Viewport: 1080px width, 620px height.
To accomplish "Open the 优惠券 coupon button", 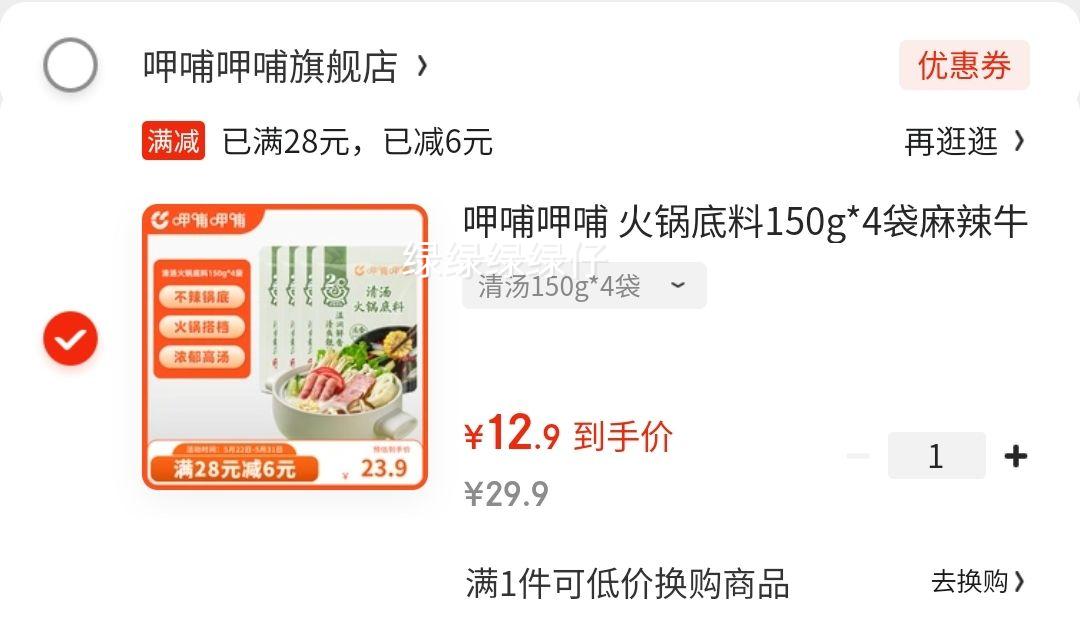I will [x=964, y=65].
